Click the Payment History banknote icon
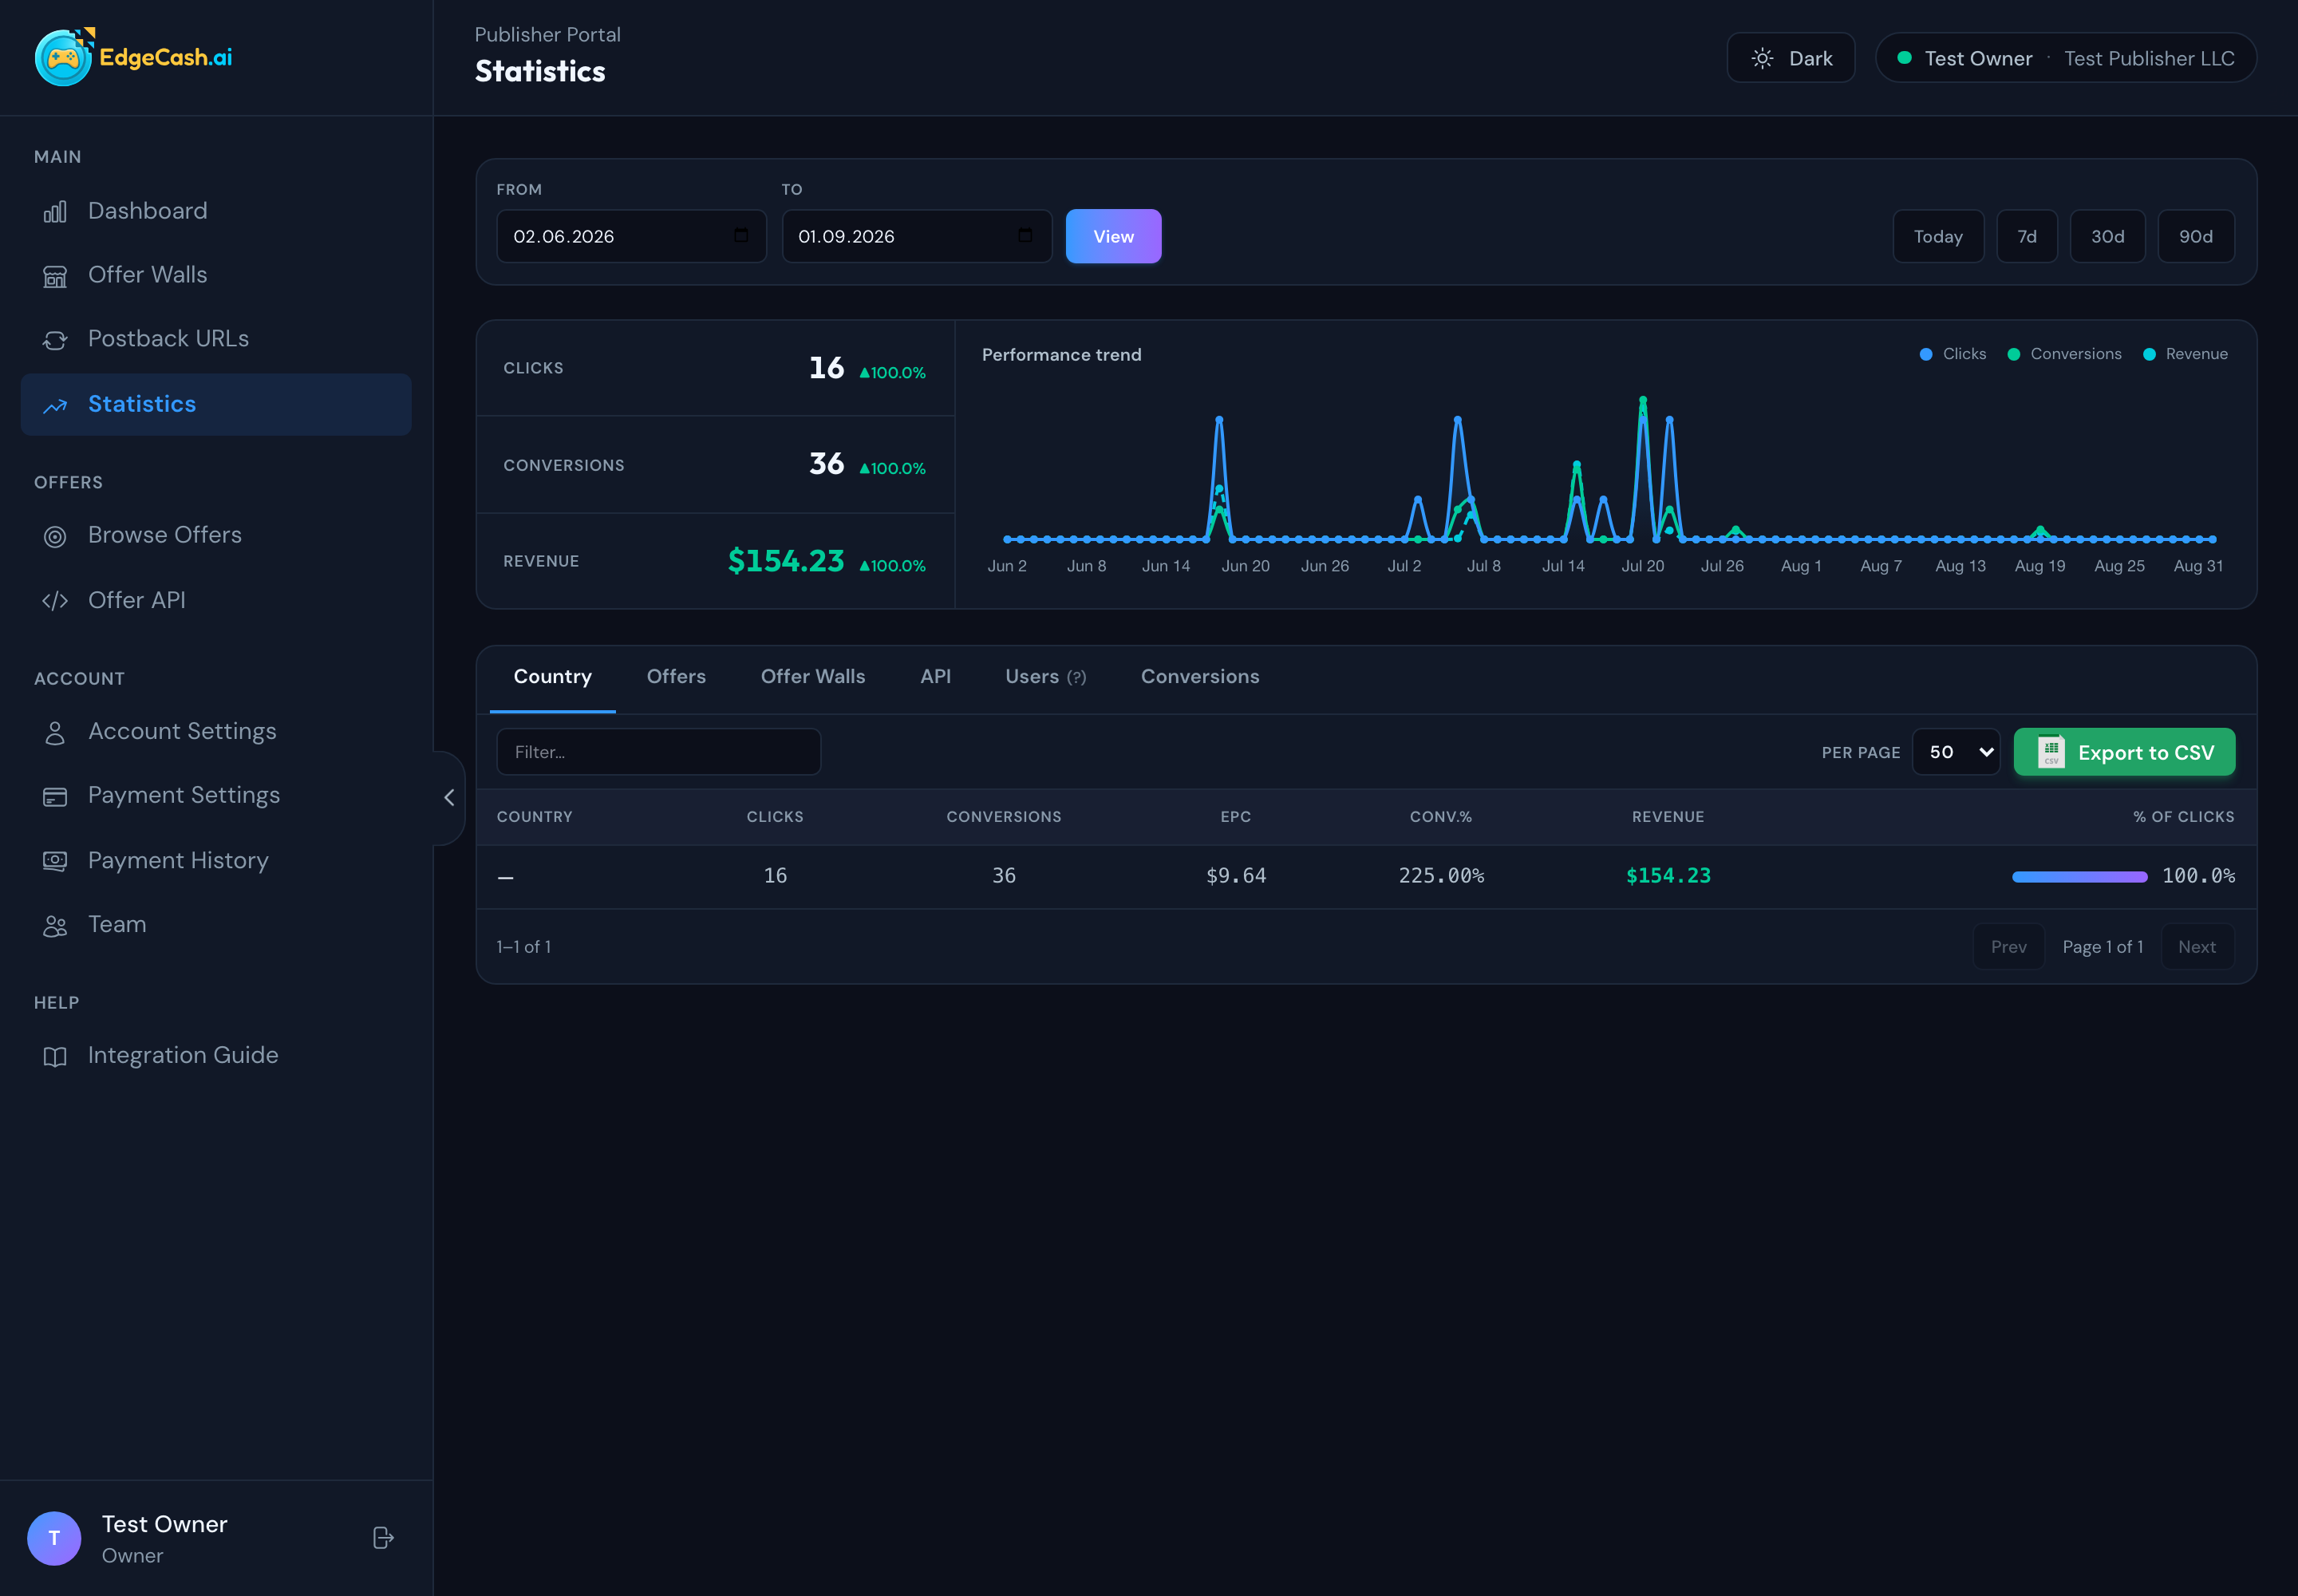 pyautogui.click(x=55, y=861)
